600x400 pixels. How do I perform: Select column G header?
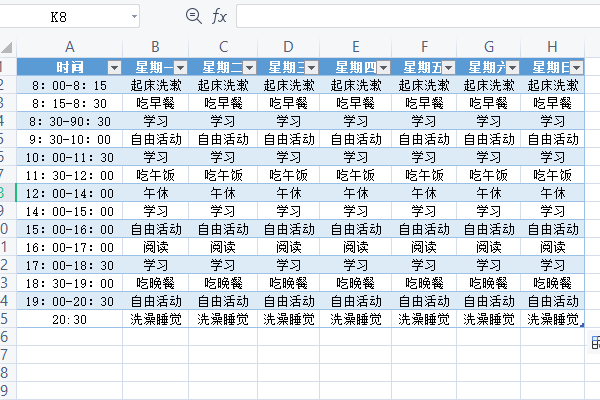[x=489, y=47]
